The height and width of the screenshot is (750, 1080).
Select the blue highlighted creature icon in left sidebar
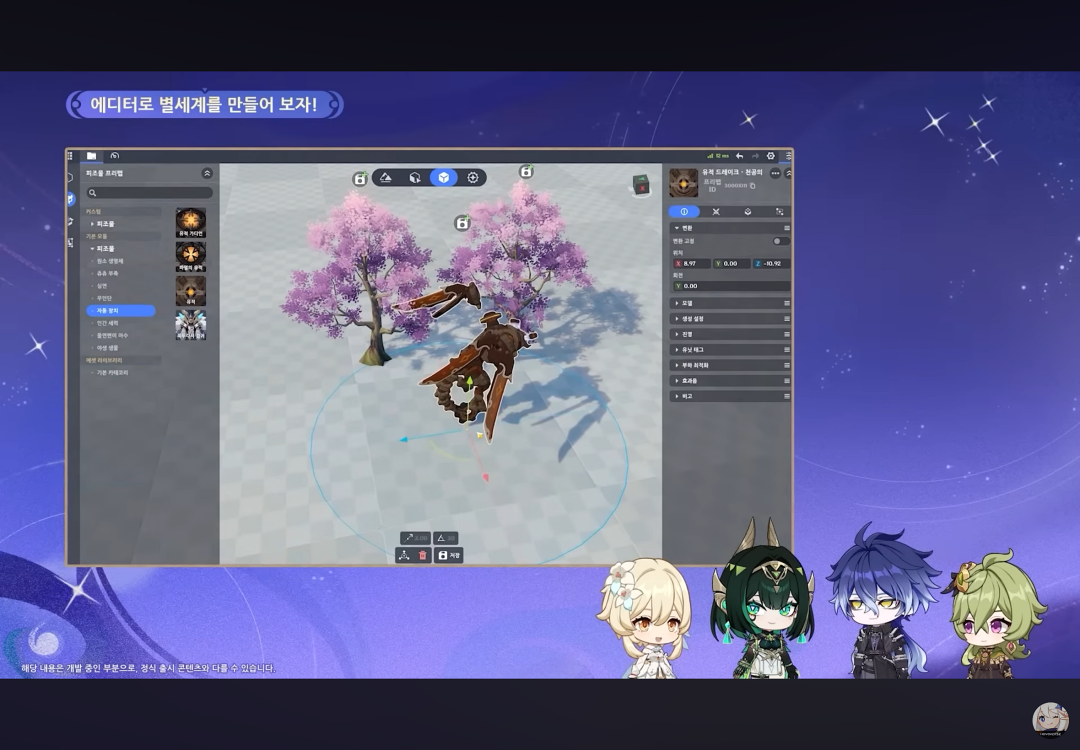pos(70,199)
